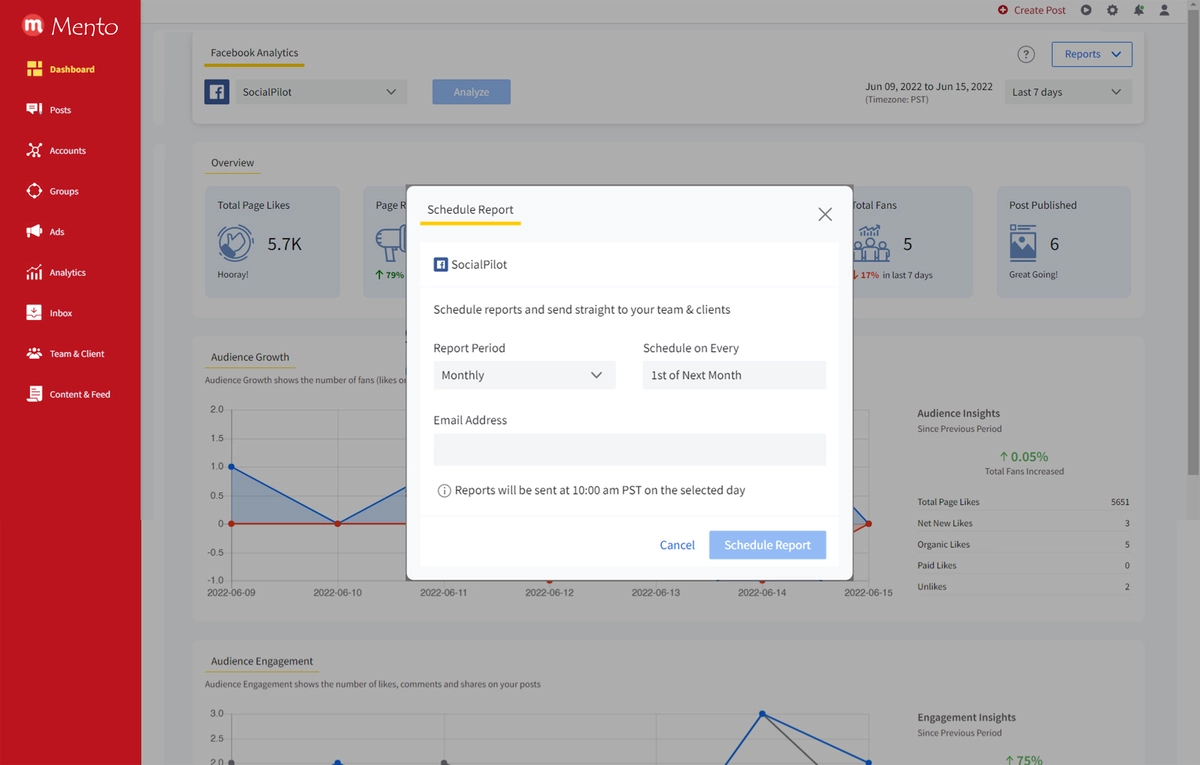Open settings with the gear icon

point(1113,10)
